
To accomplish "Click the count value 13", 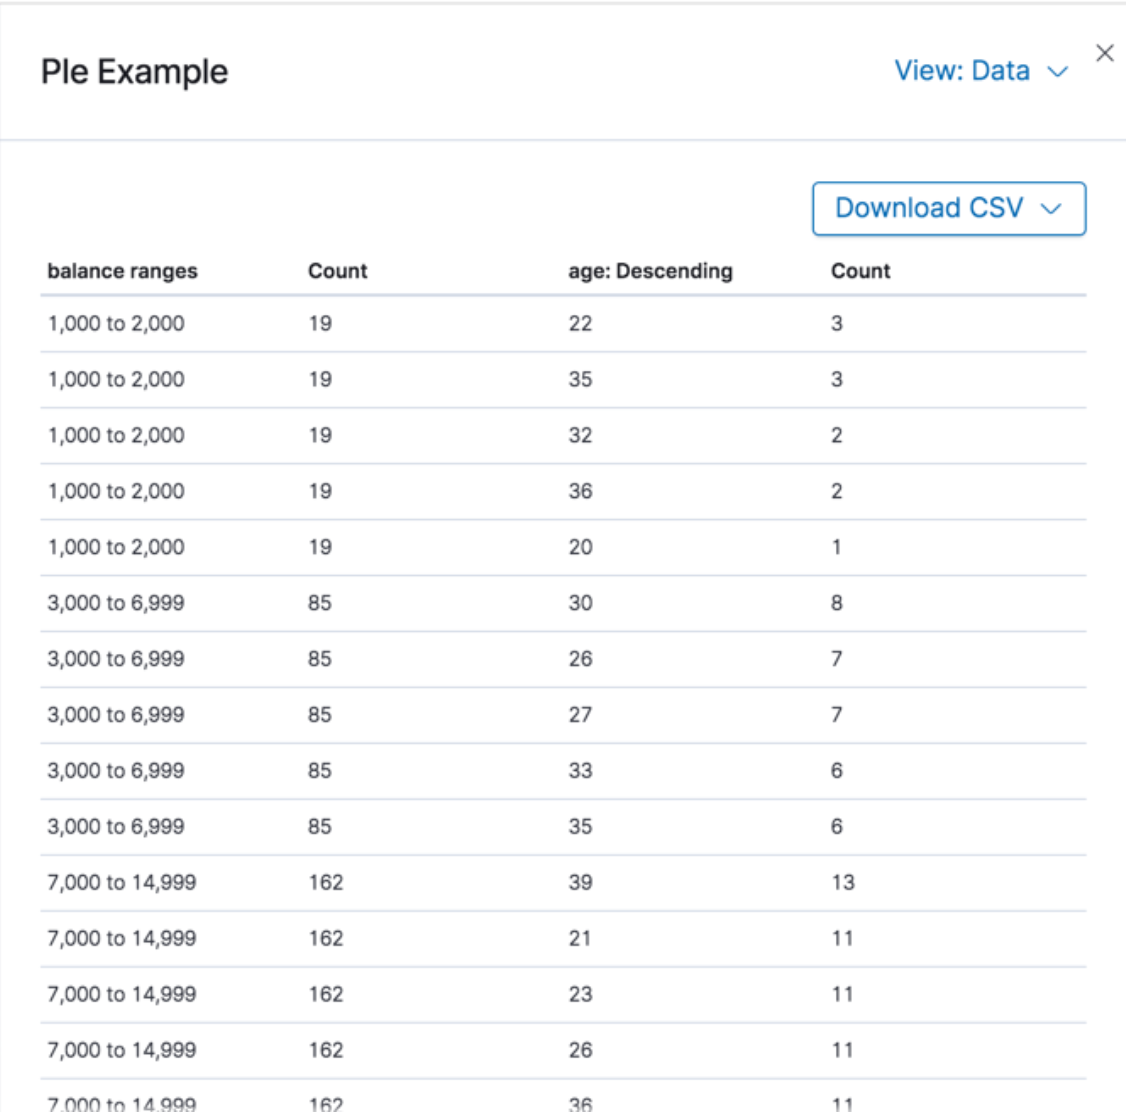I will click(x=842, y=882).
